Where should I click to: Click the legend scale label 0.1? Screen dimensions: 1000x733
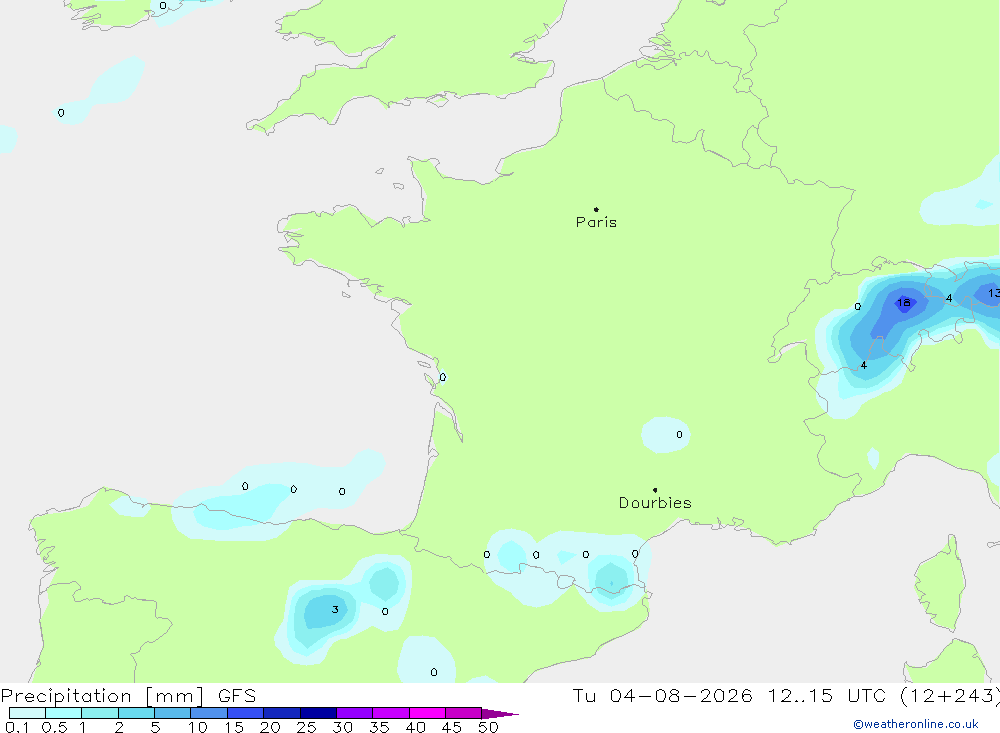[17, 727]
